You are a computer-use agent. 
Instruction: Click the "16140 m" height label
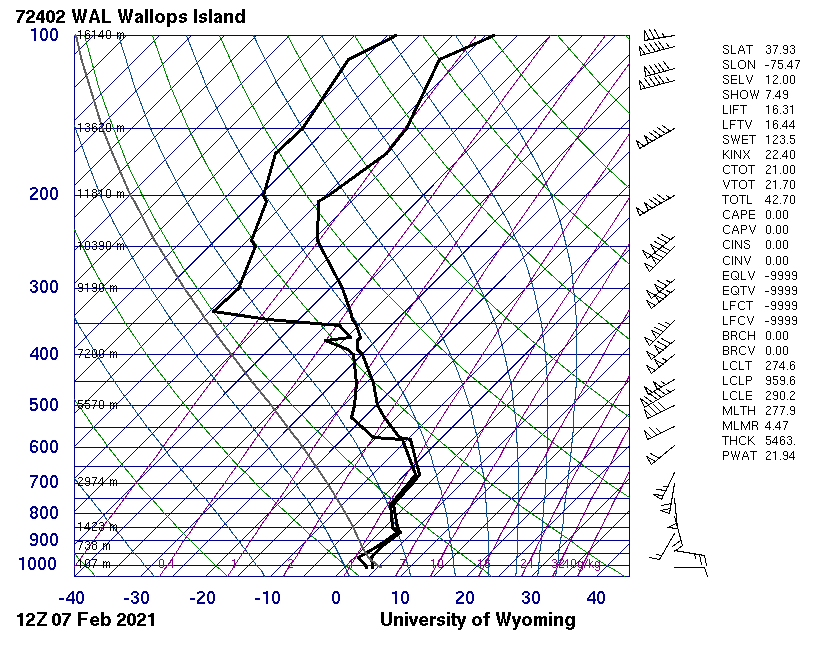(101, 35)
